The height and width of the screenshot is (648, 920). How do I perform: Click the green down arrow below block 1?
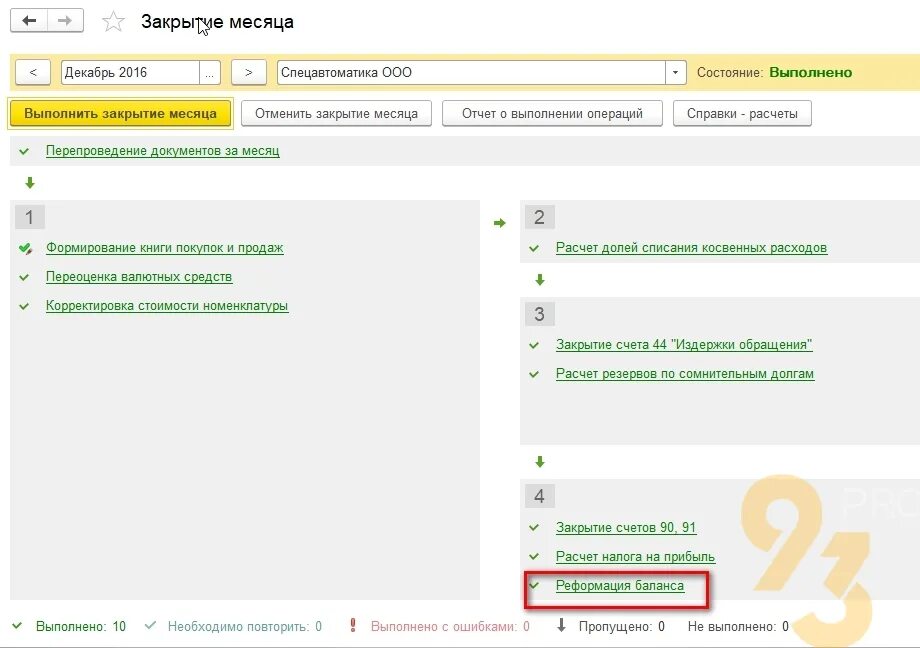[x=30, y=183]
